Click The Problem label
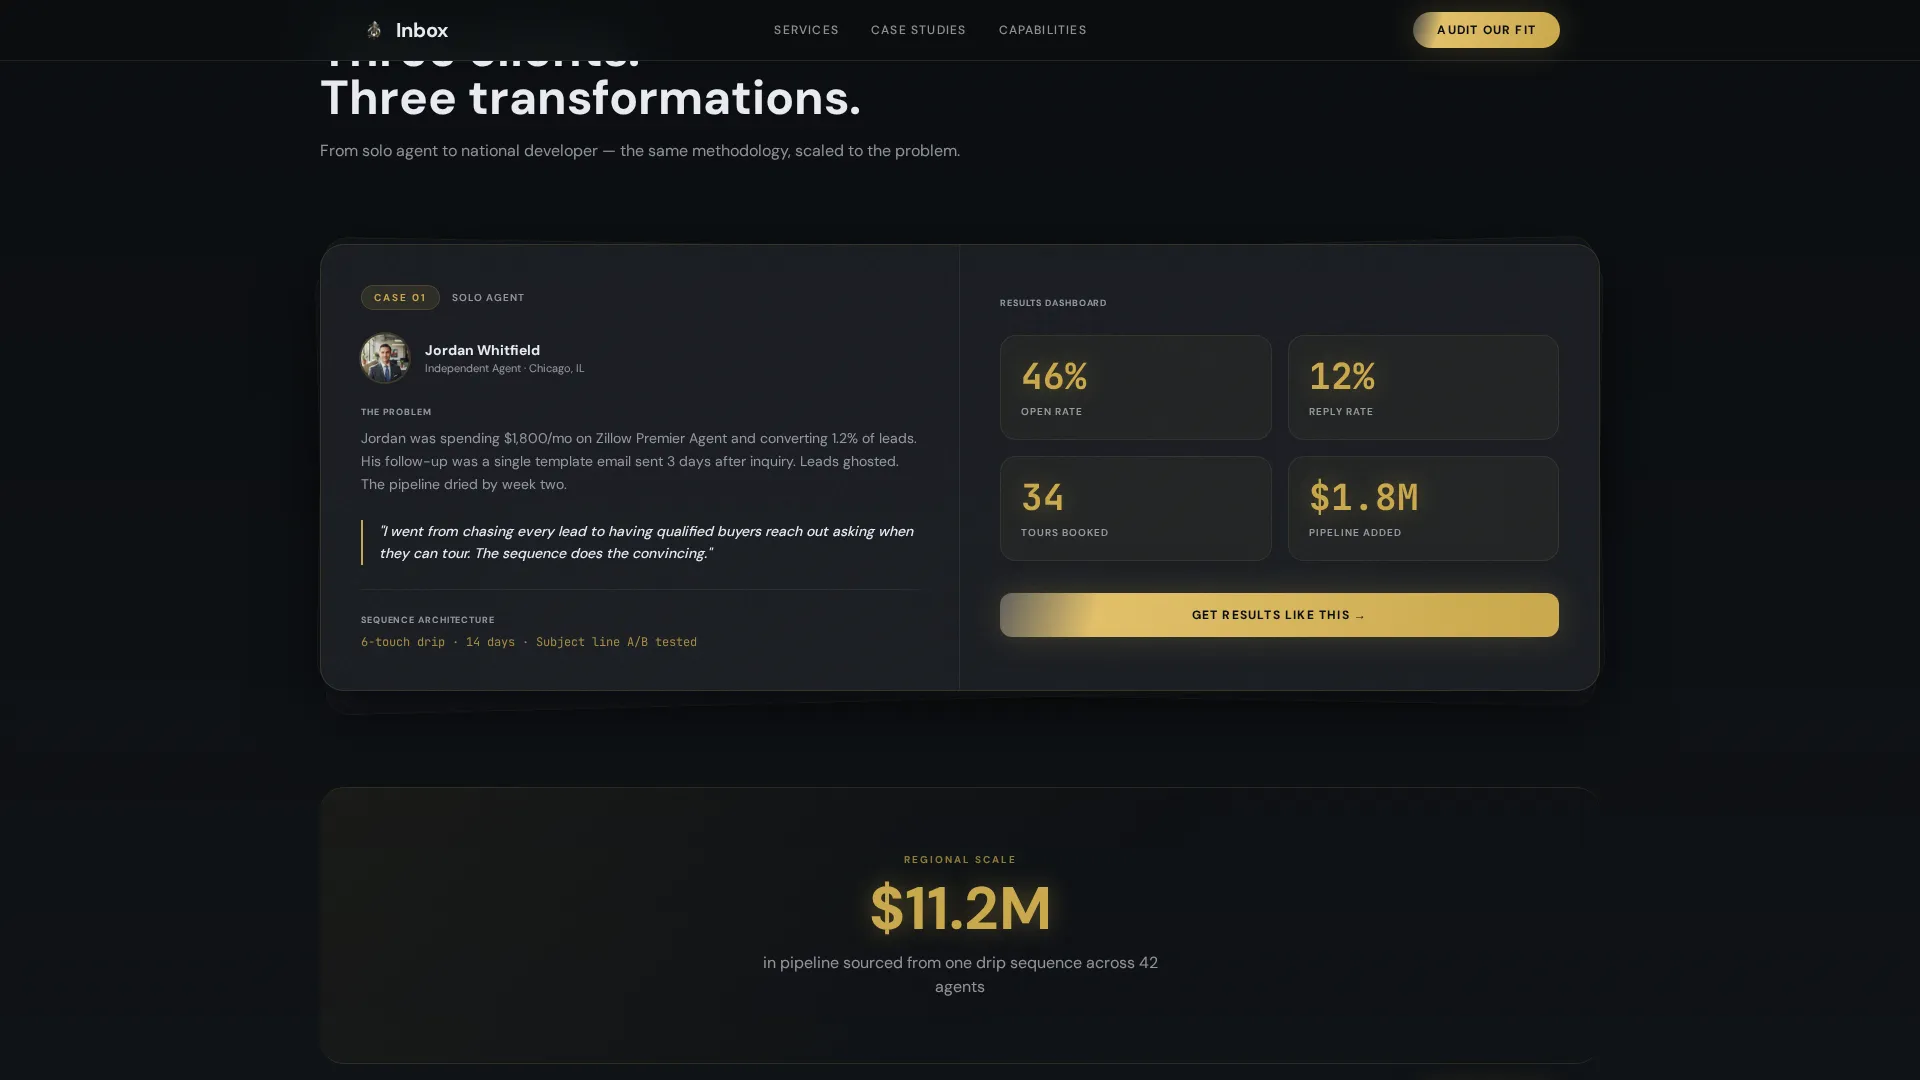The height and width of the screenshot is (1080, 1920). (x=396, y=412)
